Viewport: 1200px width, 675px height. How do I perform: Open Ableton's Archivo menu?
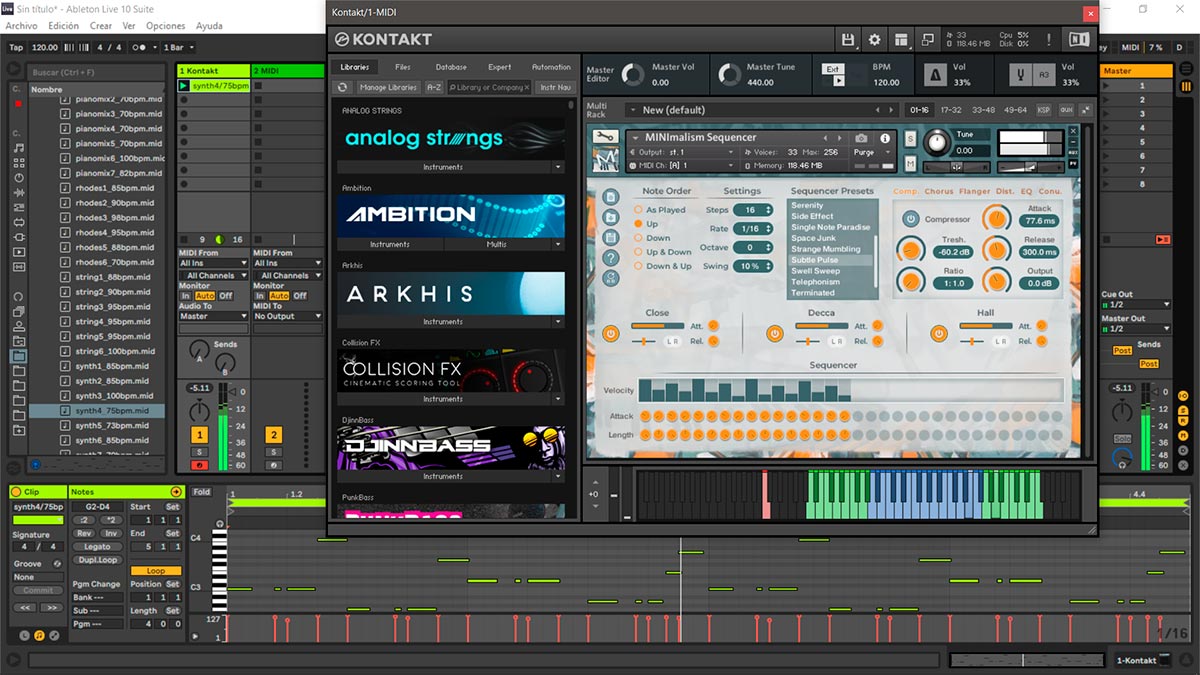click(x=22, y=26)
